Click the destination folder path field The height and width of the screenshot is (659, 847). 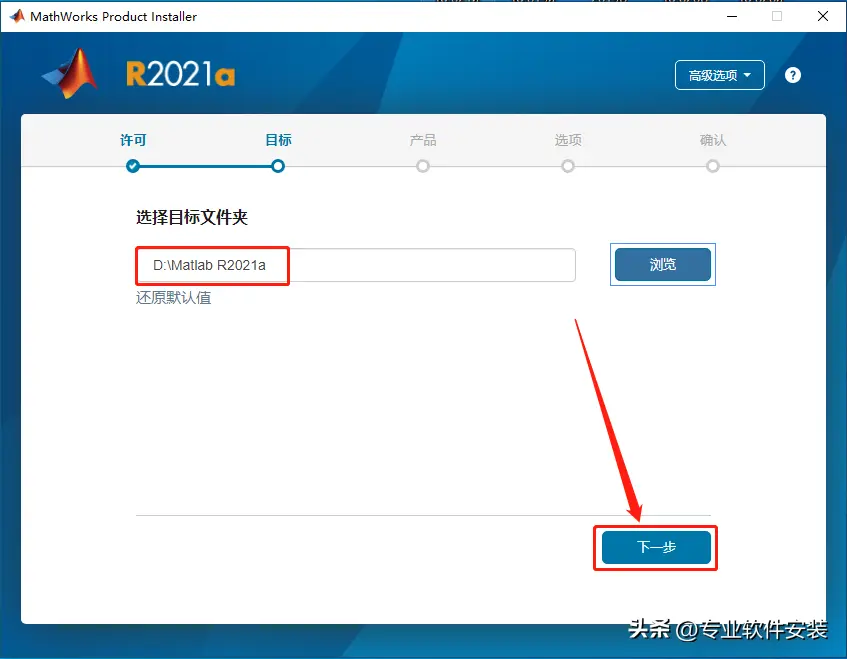pyautogui.click(x=355, y=265)
